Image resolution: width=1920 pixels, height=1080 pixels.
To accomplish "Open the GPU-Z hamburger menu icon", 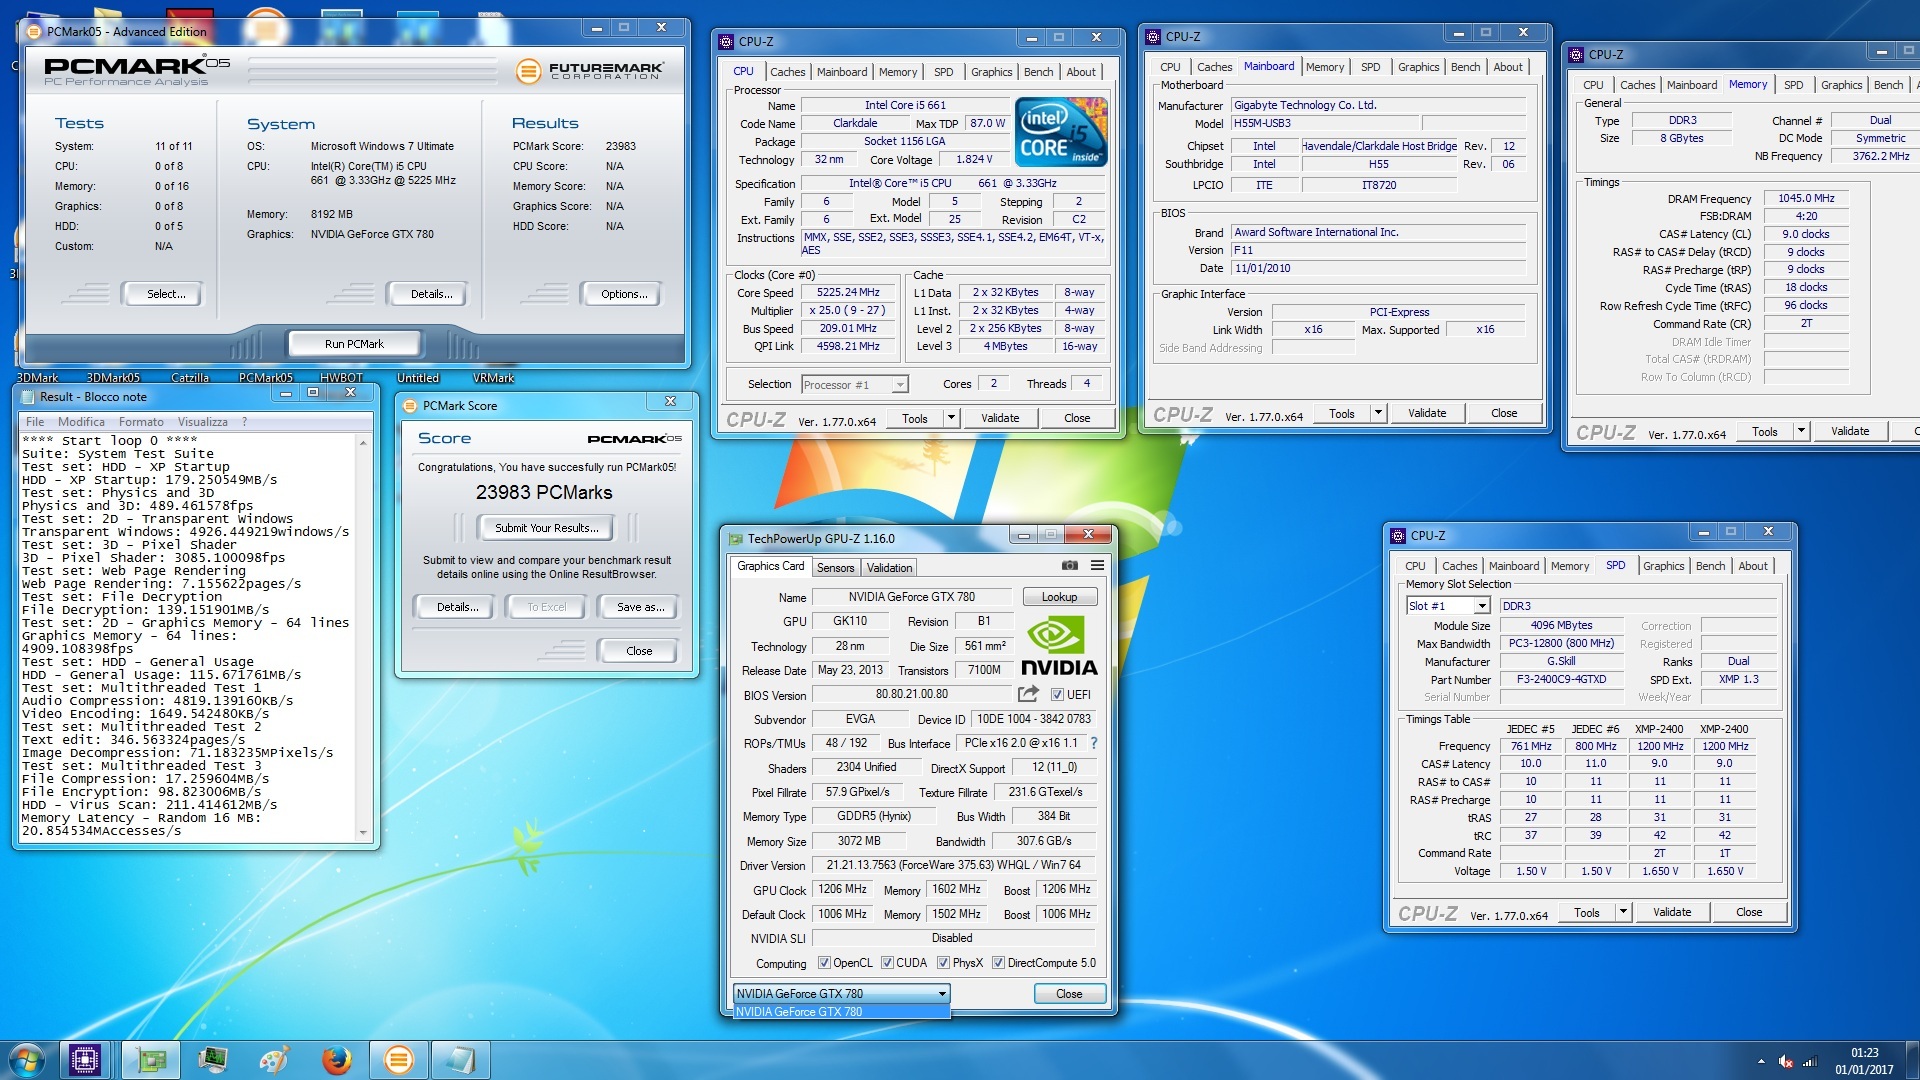I will tap(1097, 566).
